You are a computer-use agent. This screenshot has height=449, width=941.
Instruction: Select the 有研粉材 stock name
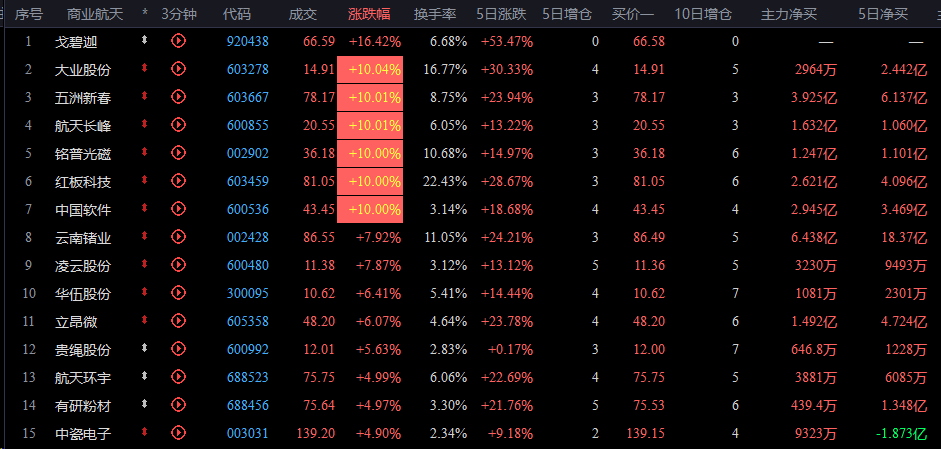(x=83, y=406)
